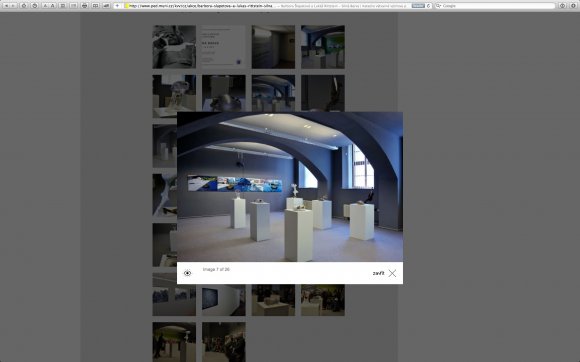Click the larger text size A button
The height and width of the screenshot is (362, 580).
[53, 6]
